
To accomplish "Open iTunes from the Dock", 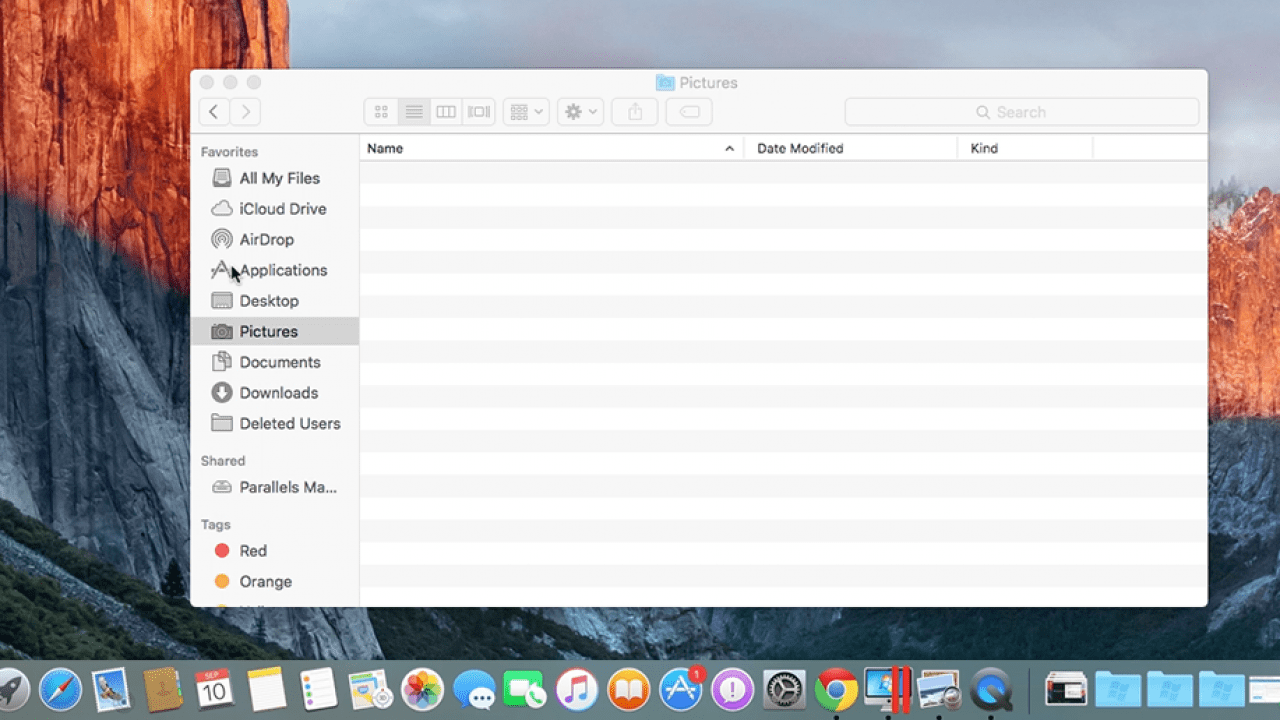I will (x=577, y=689).
